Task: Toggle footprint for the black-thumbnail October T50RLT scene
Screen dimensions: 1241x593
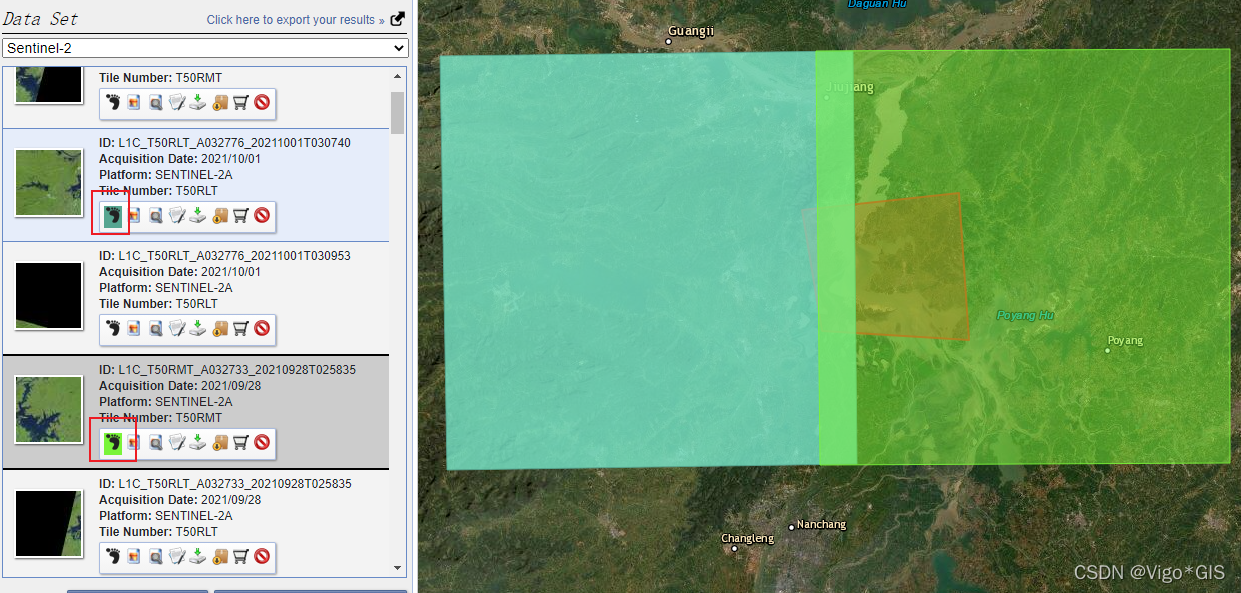Action: pyautogui.click(x=112, y=329)
